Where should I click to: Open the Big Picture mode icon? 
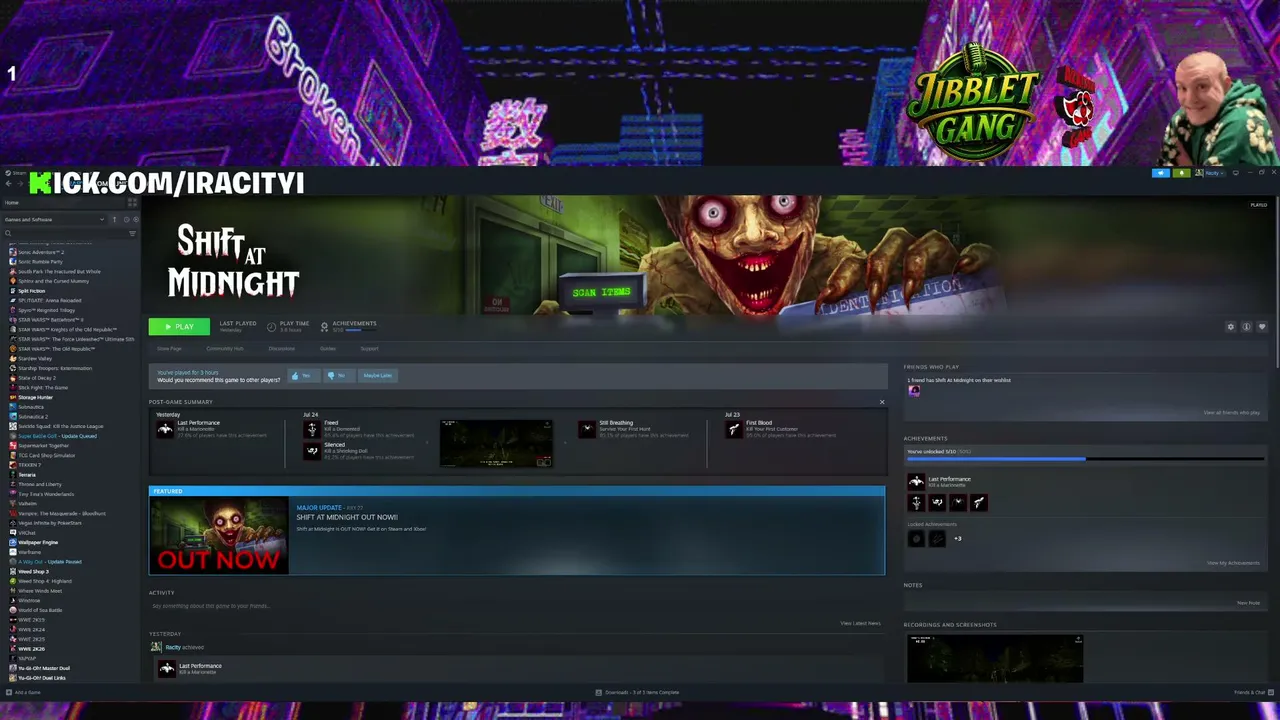pyautogui.click(x=1236, y=173)
